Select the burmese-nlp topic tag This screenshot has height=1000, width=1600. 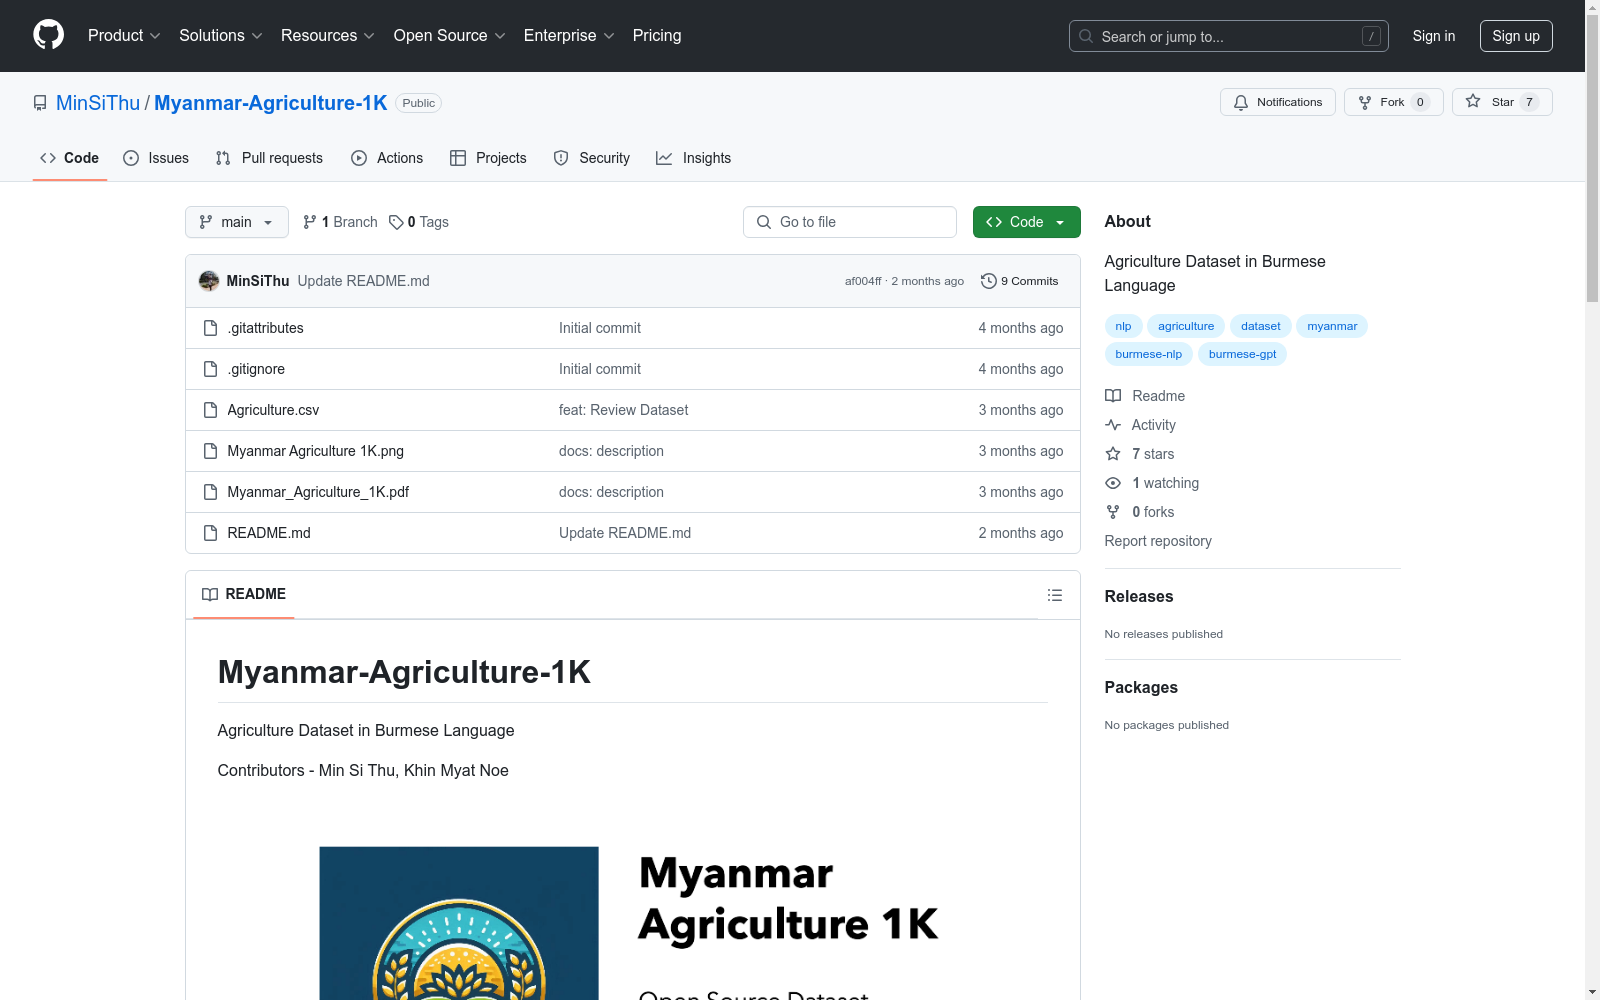tap(1149, 354)
